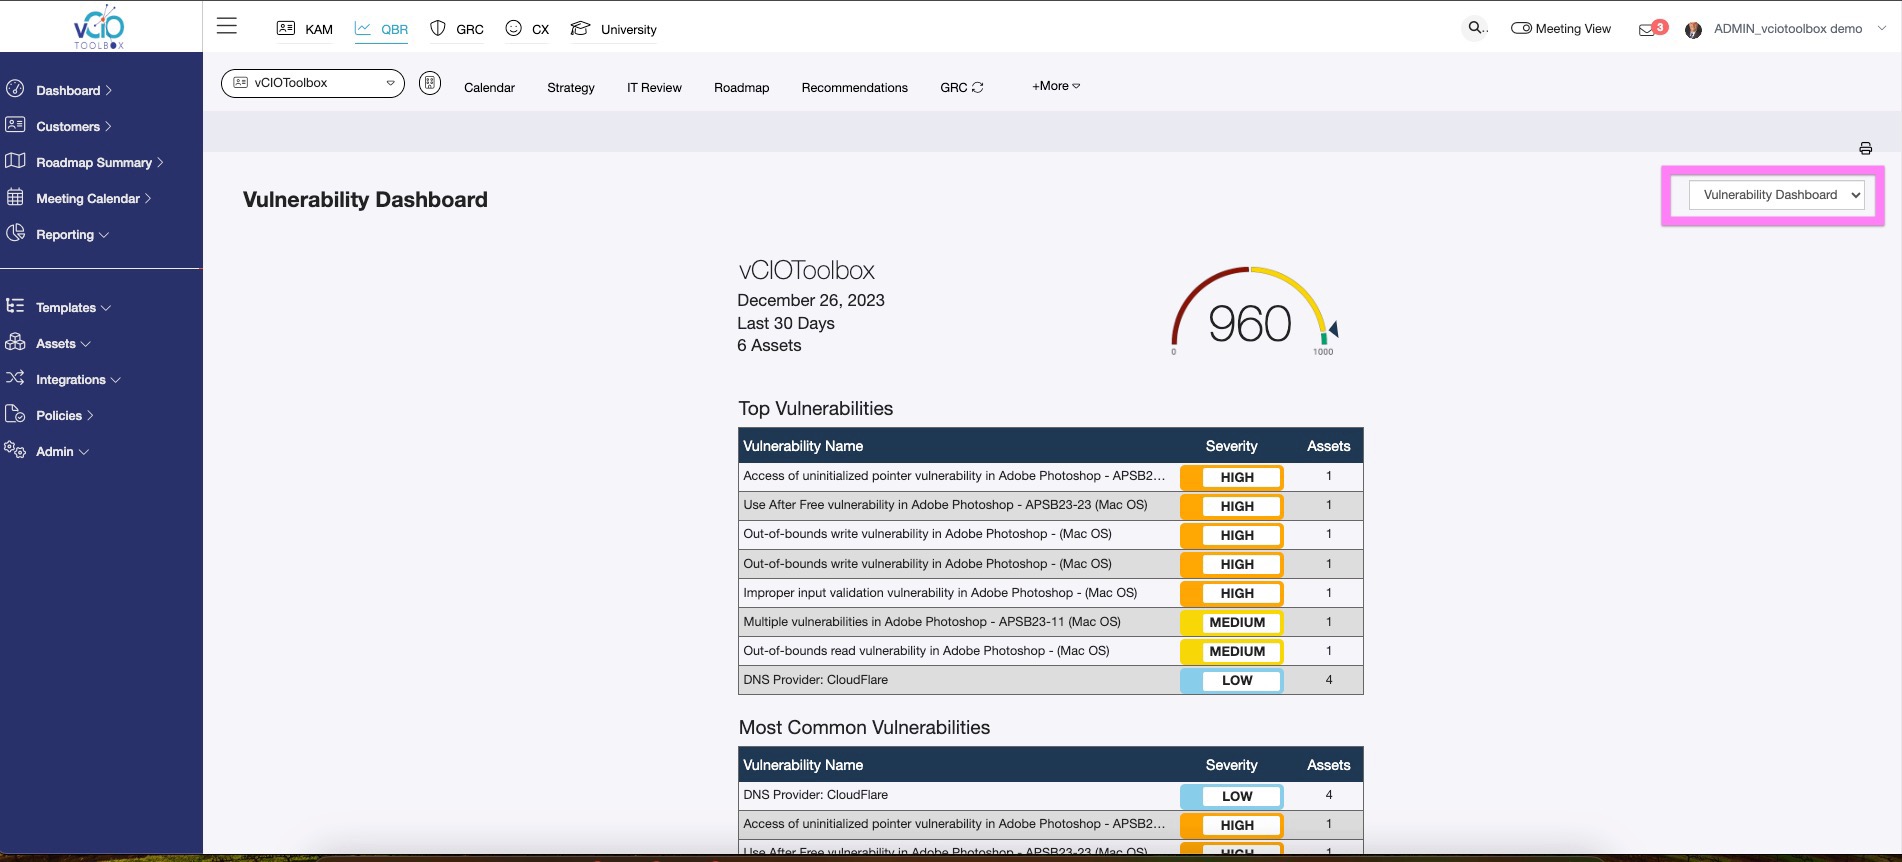1902x862 pixels.
Task: Click the Reporting pie chart icon
Action: pyautogui.click(x=15, y=233)
